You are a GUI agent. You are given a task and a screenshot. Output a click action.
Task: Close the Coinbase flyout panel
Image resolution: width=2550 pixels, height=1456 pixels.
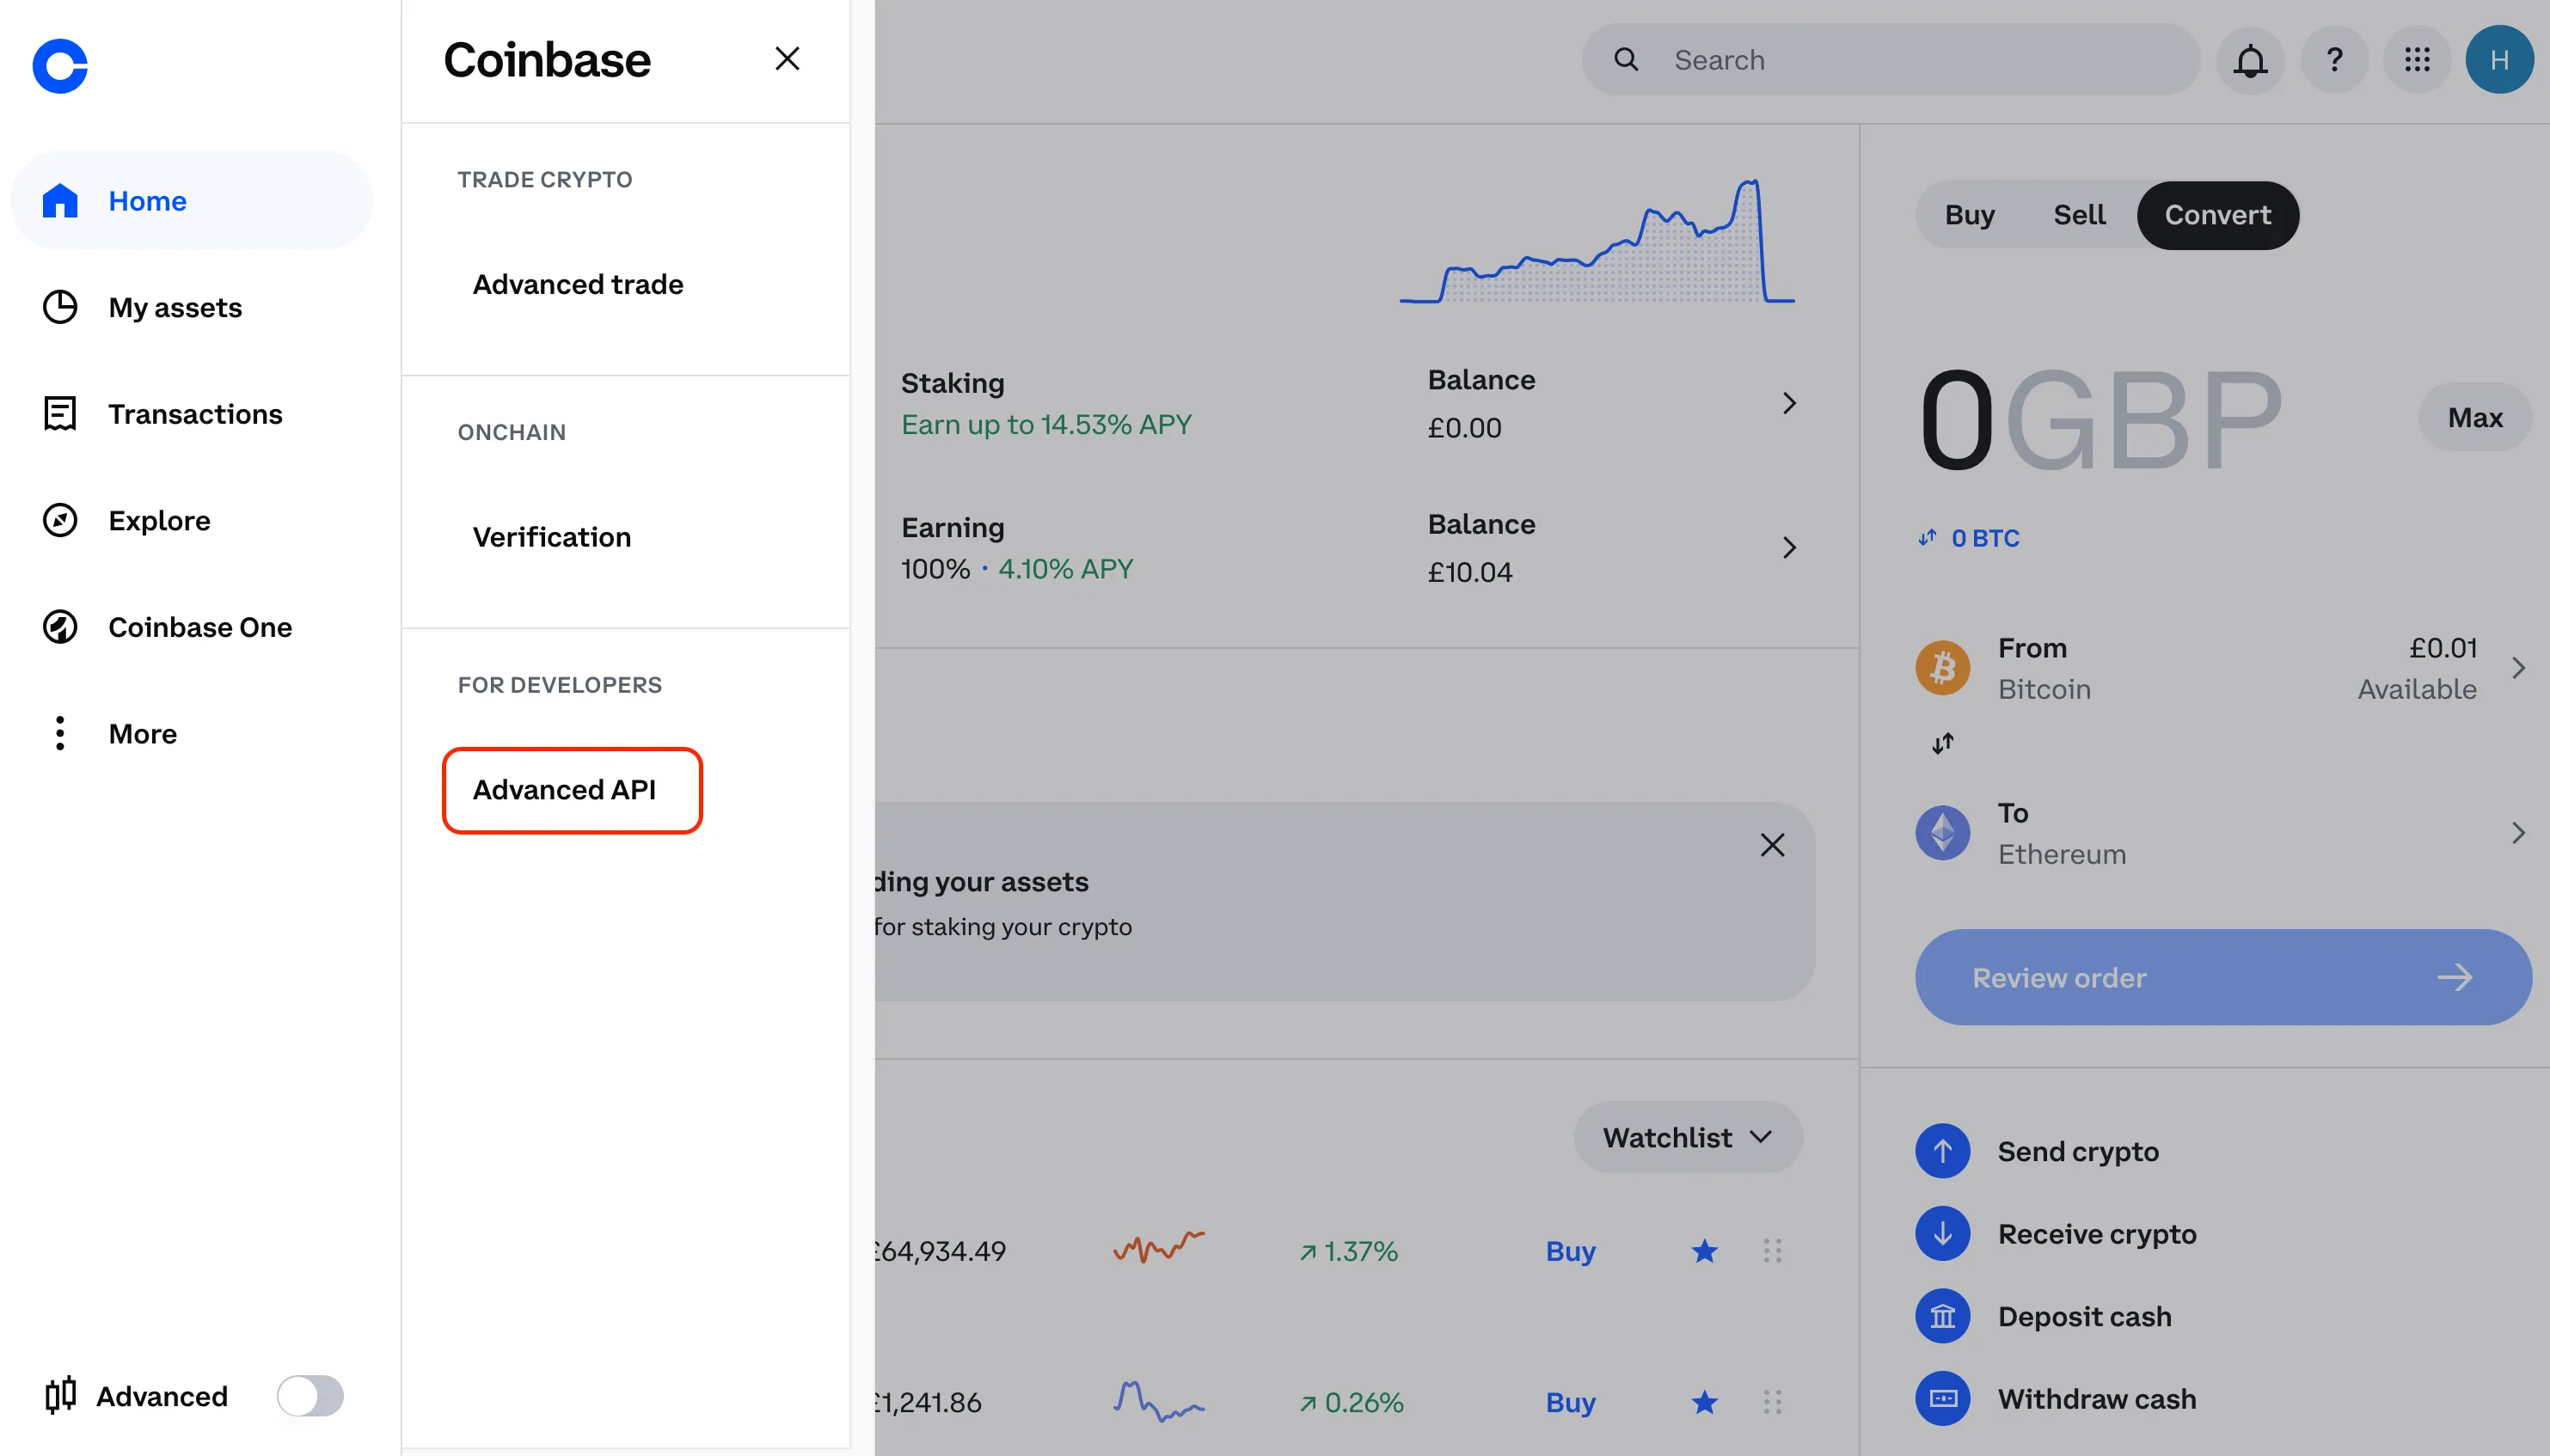787,59
